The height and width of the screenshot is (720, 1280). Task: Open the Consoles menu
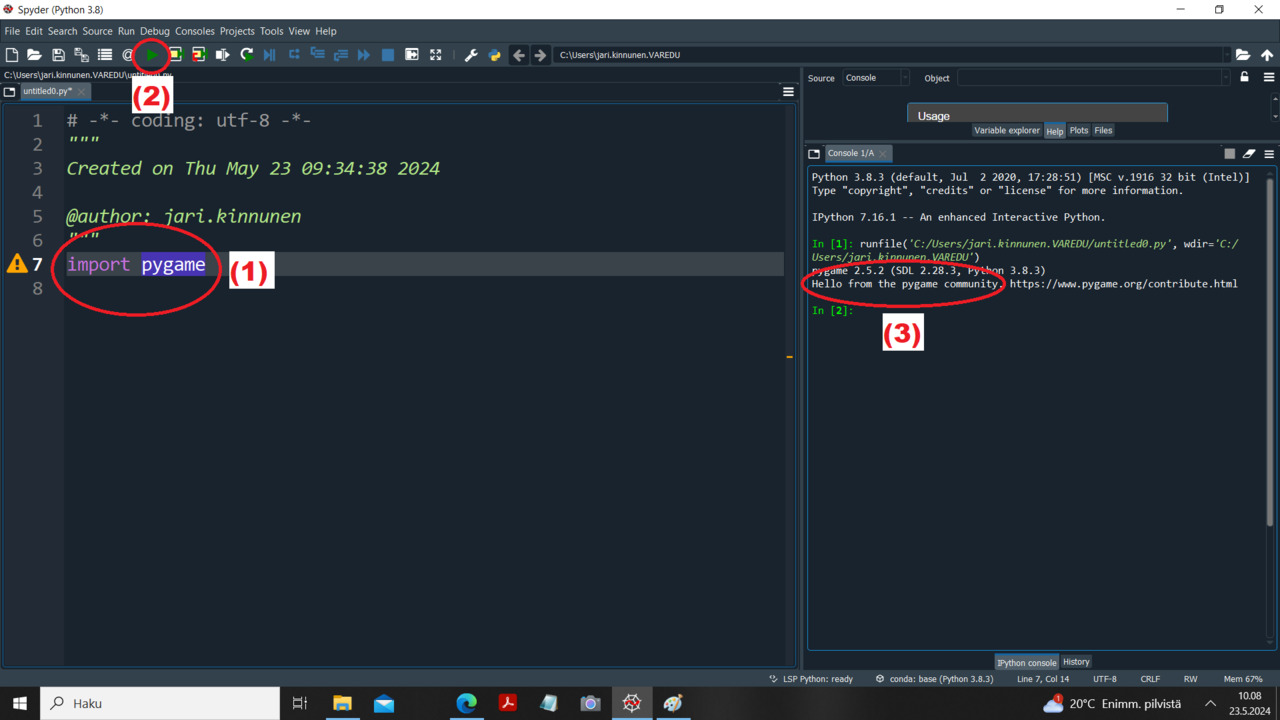point(195,31)
